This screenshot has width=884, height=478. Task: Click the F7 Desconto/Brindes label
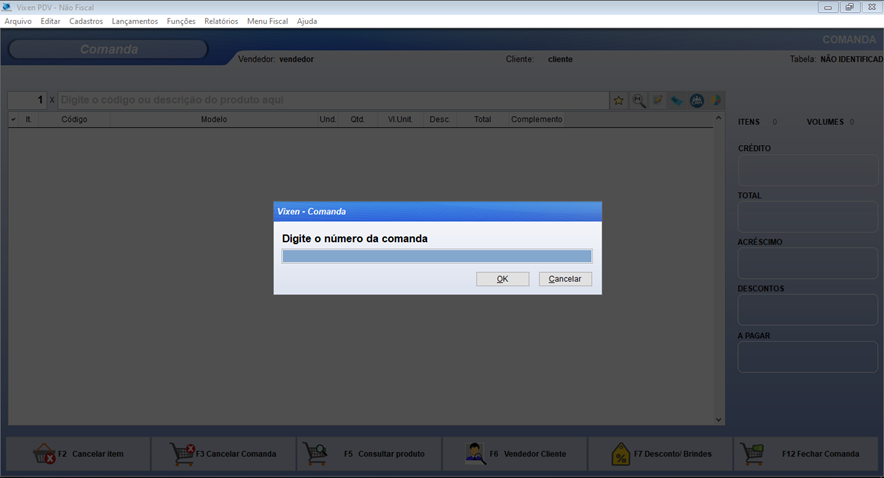tap(673, 454)
